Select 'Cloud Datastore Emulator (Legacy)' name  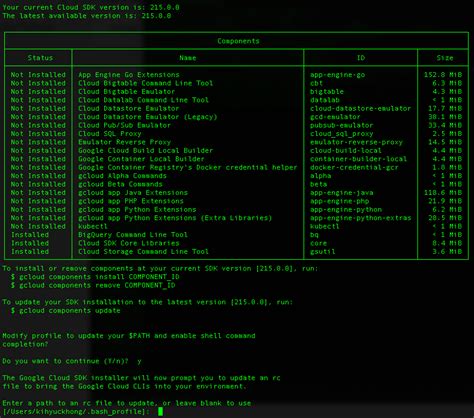coord(147,117)
